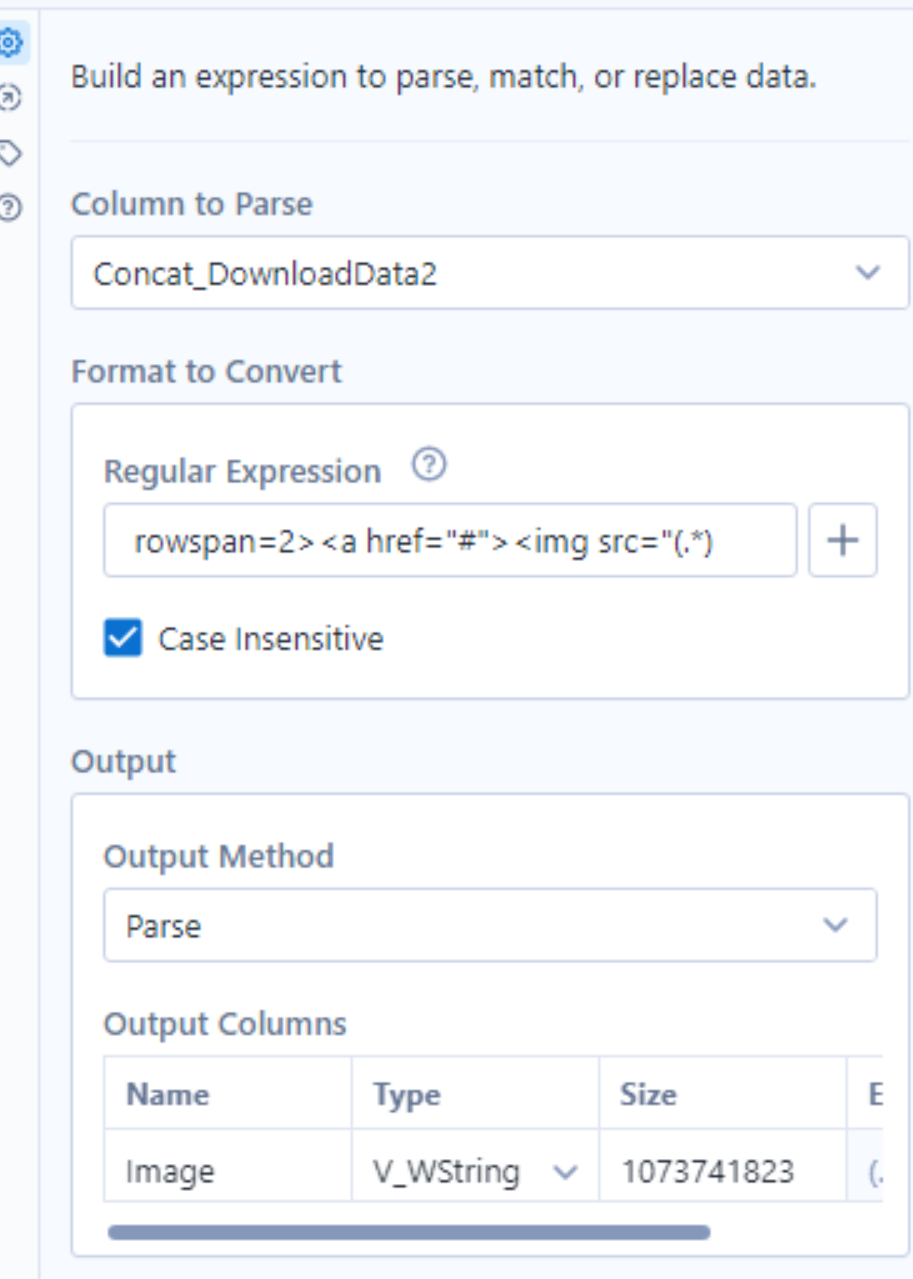Click the plus button beside regex field
Screen dimensions: 913x1279
pyautogui.click(x=842, y=541)
